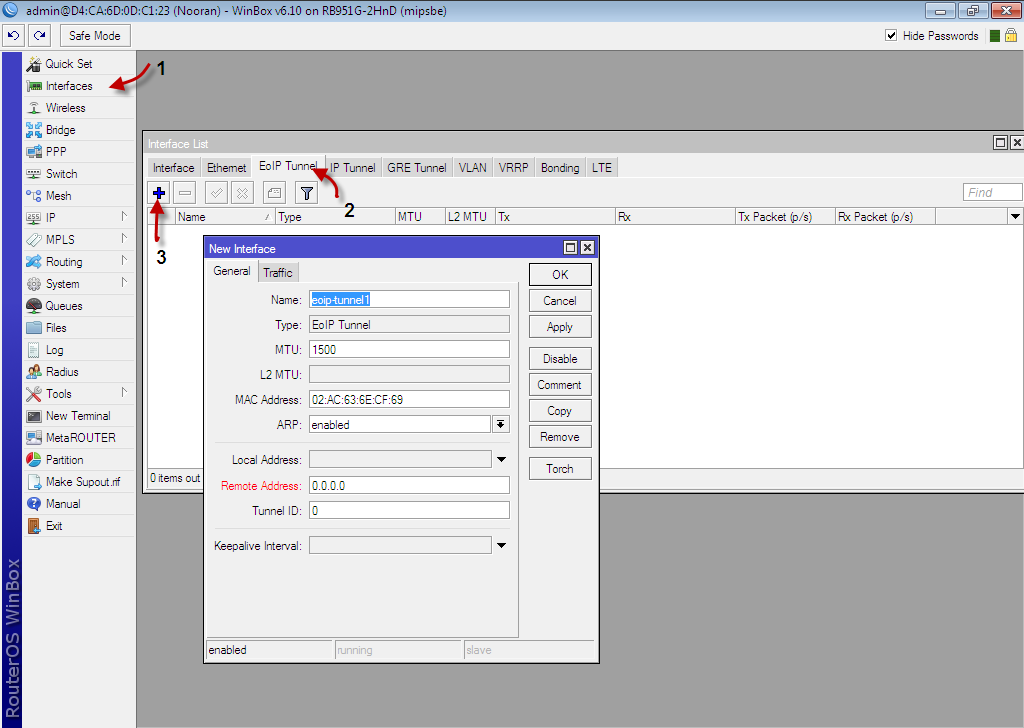
Task: Switch to the GRE Tunnel tab
Action: pos(417,168)
